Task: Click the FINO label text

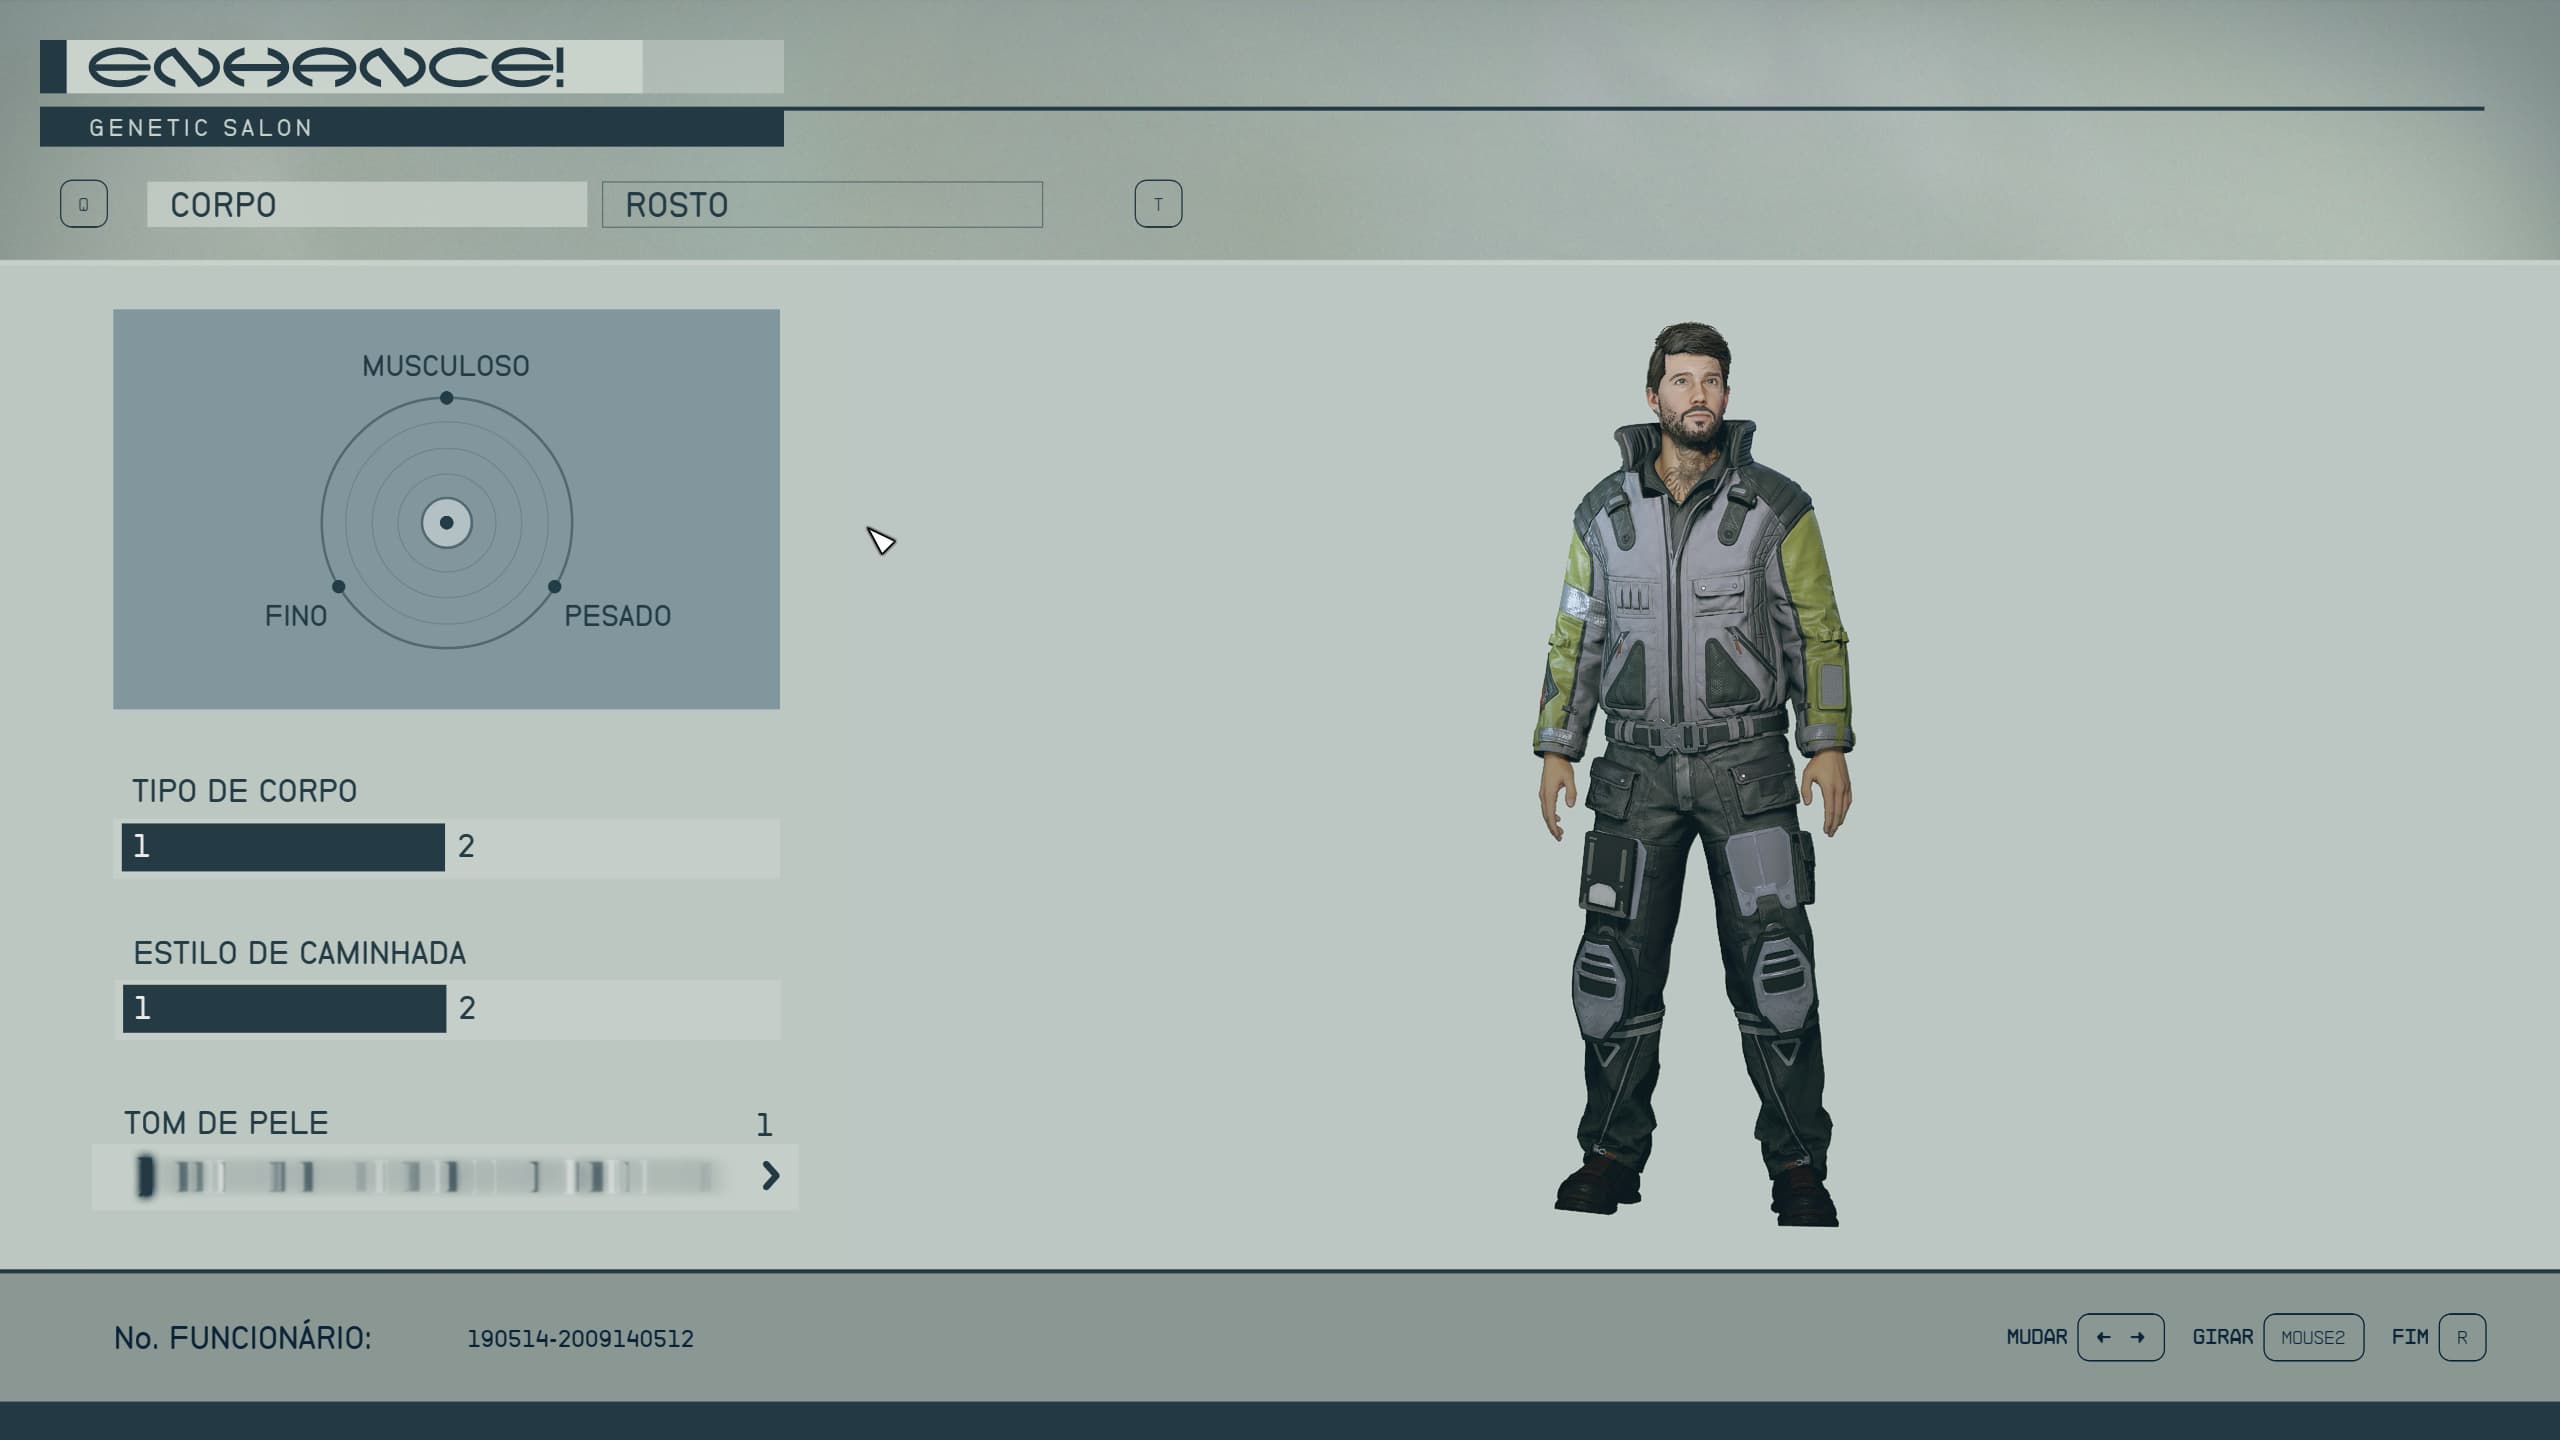Action: [x=296, y=616]
